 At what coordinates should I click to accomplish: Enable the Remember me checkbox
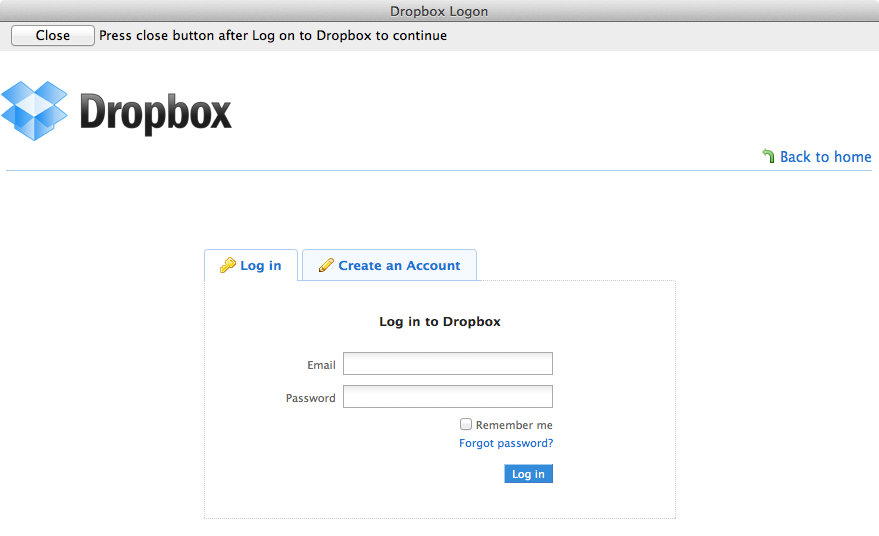(x=466, y=424)
